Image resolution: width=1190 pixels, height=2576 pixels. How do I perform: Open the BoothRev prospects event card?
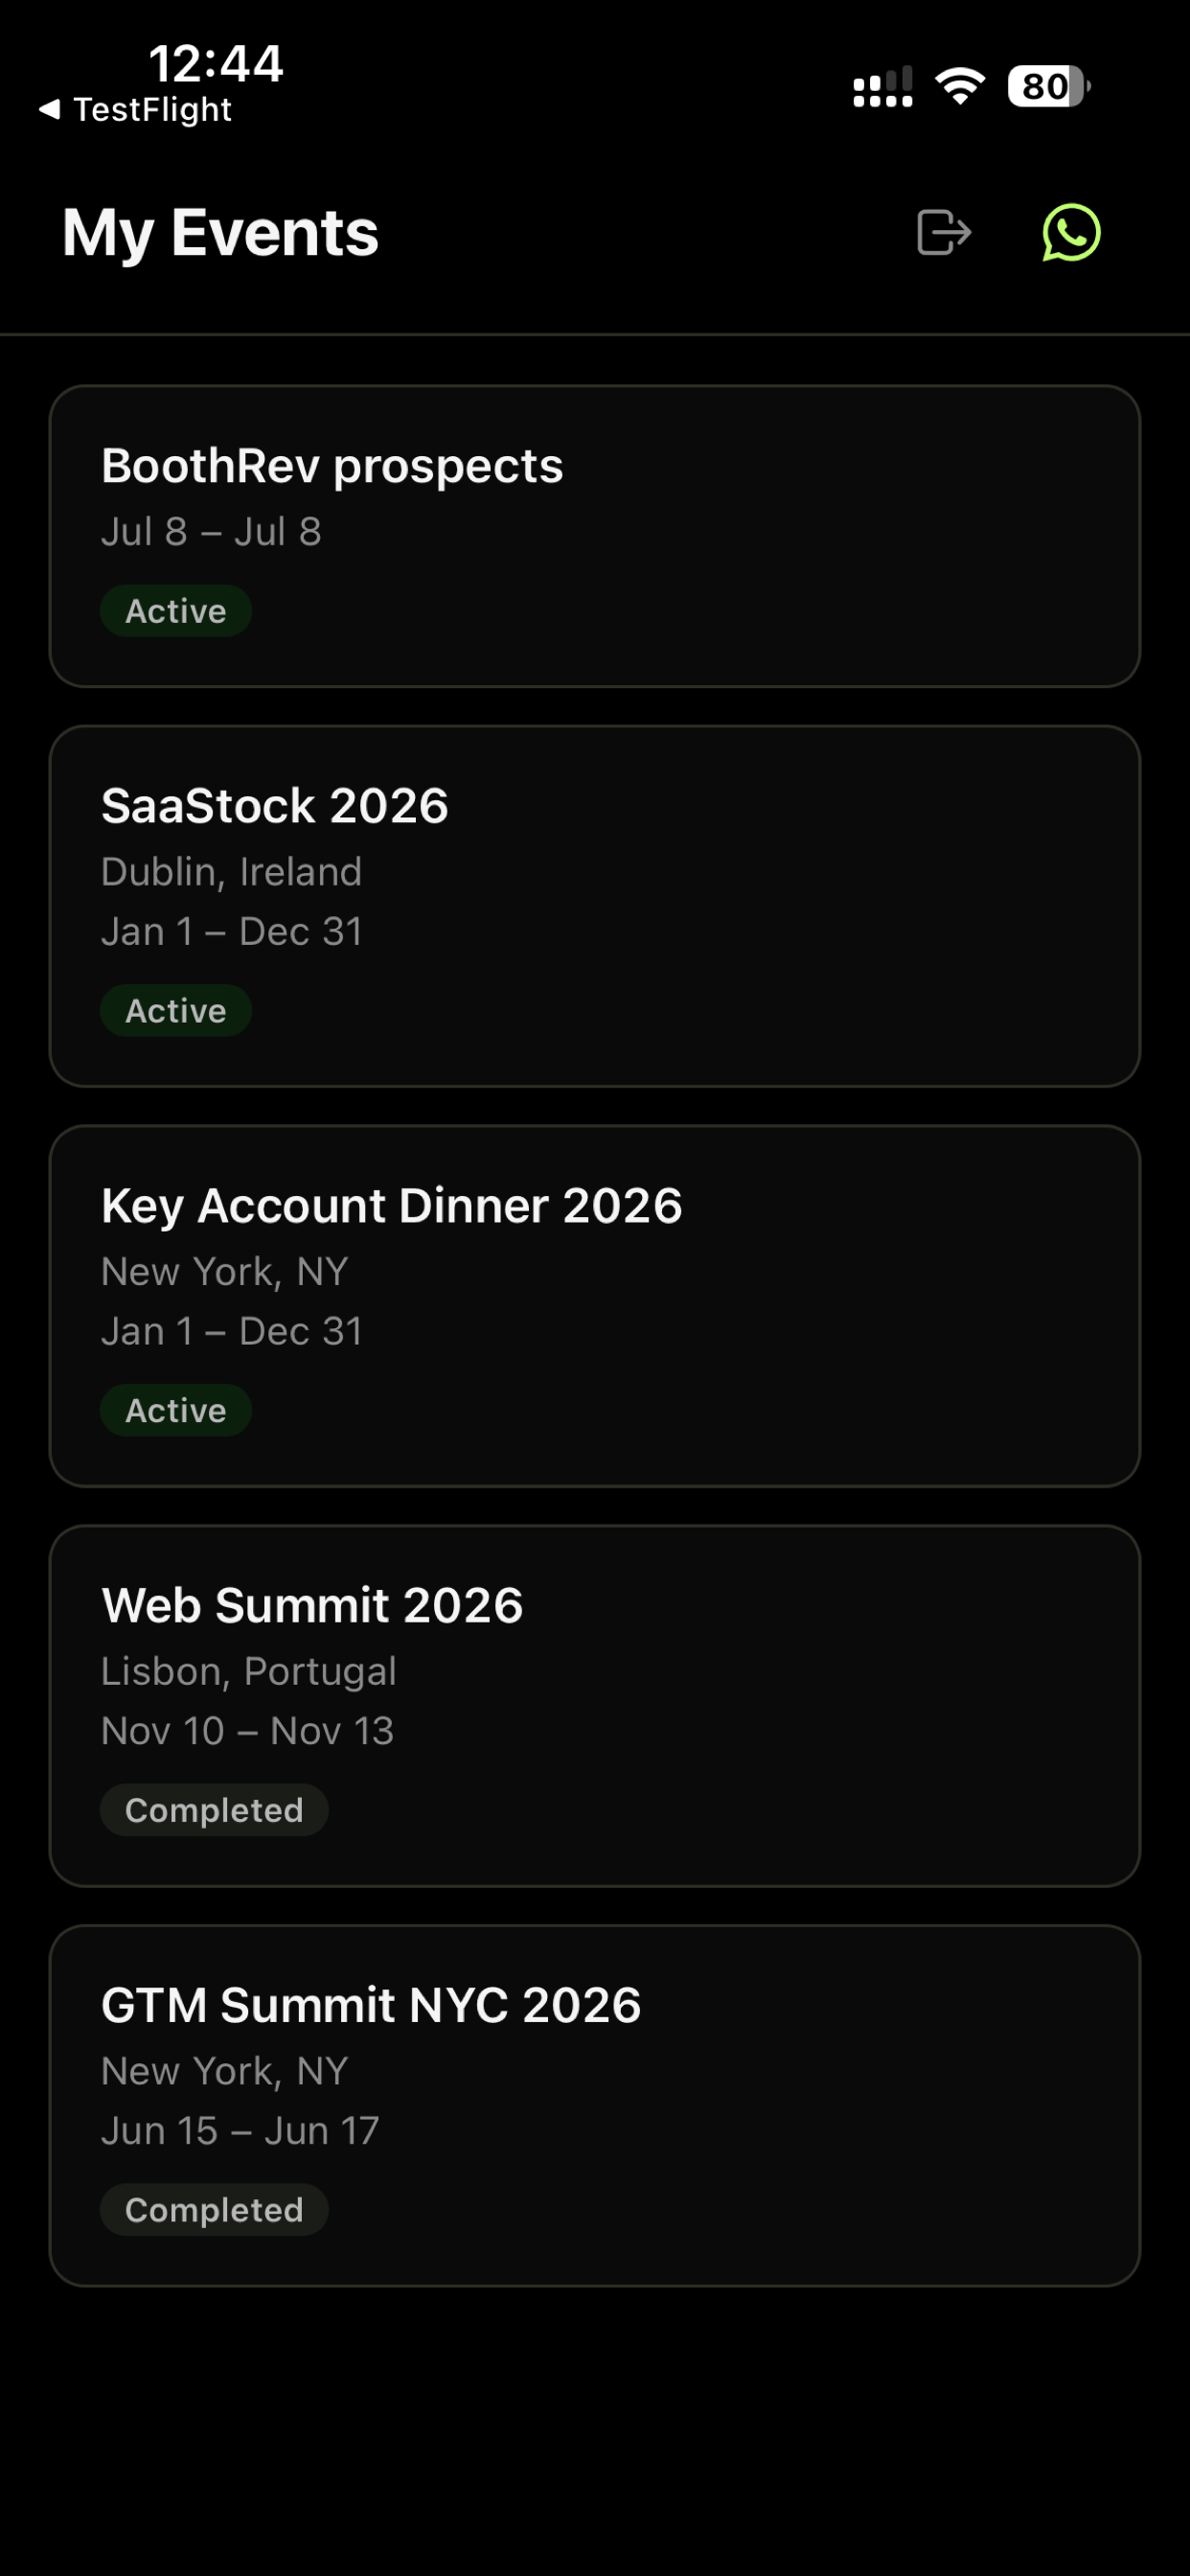pos(595,536)
